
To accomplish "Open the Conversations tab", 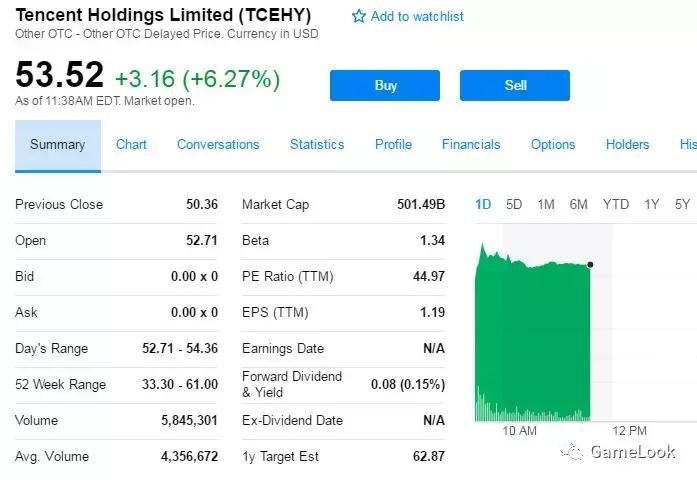I will tap(218, 145).
